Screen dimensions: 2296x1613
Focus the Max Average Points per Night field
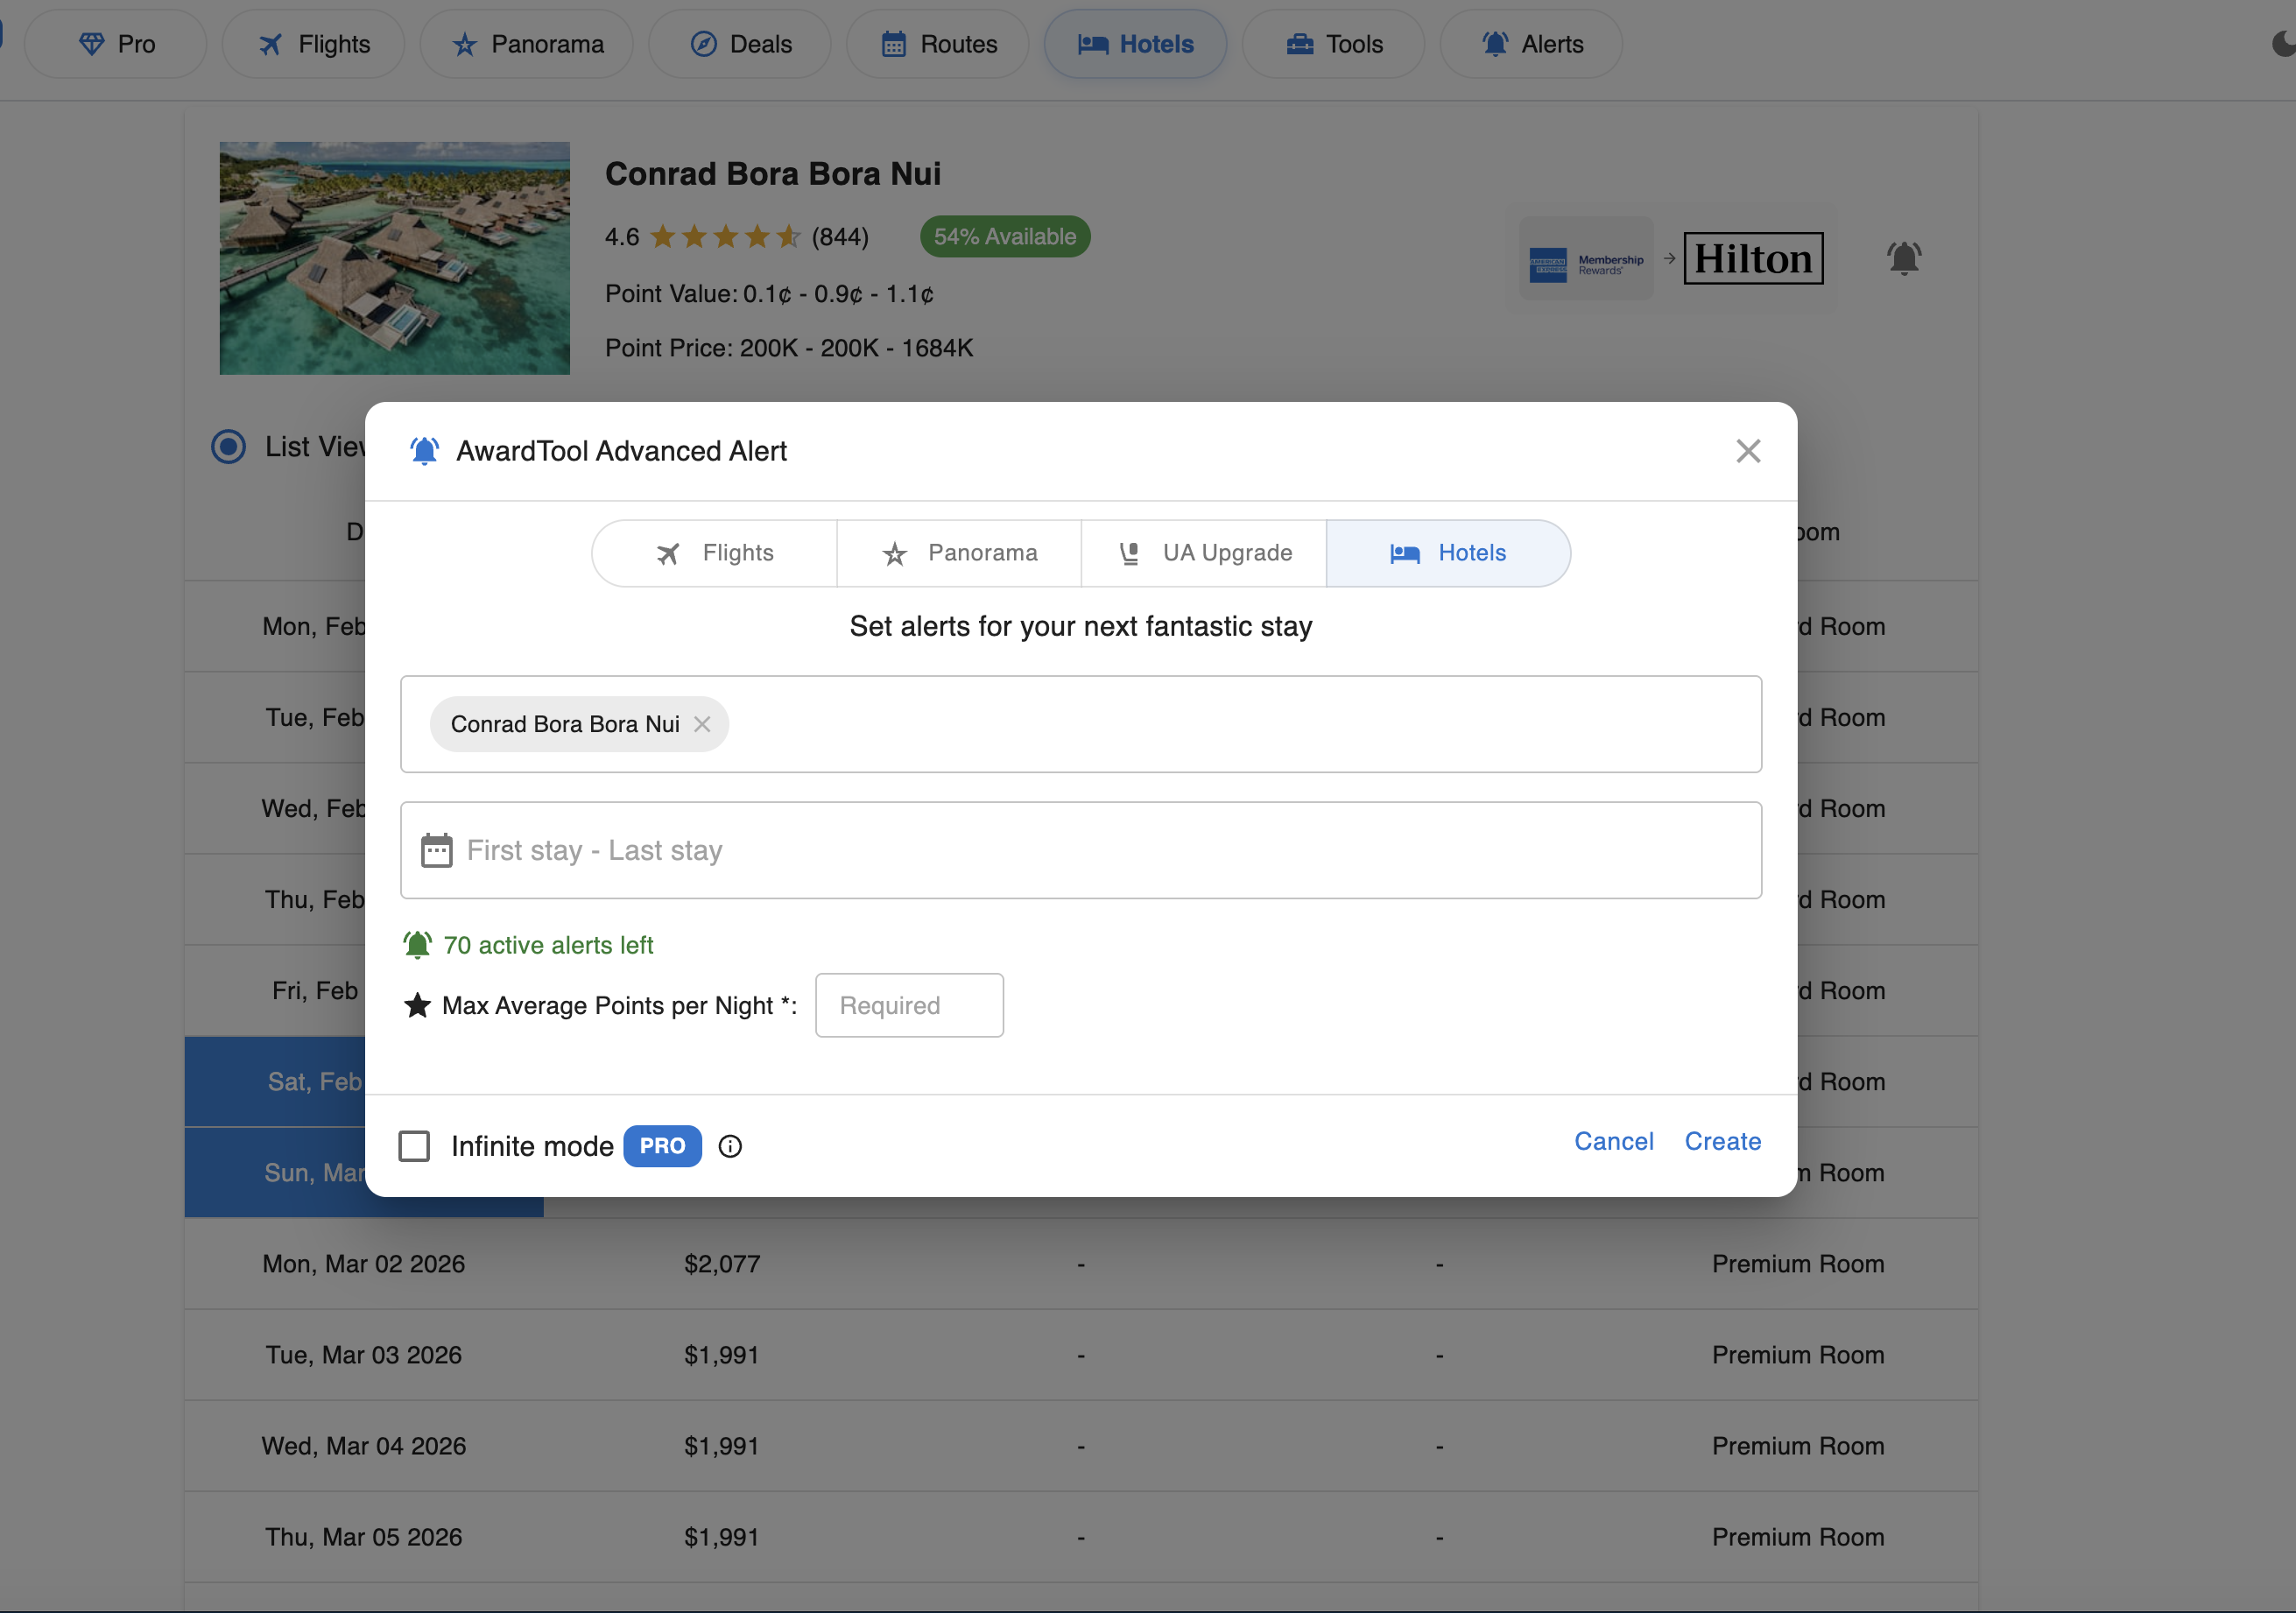point(909,1005)
